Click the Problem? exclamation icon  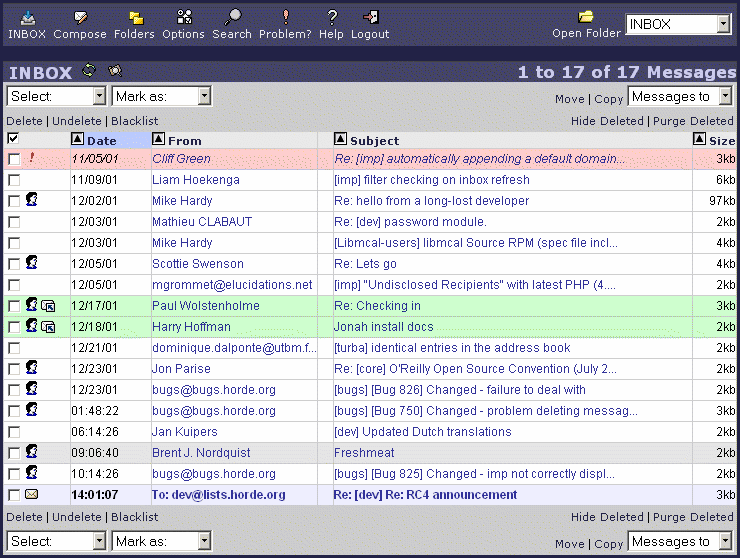point(286,17)
